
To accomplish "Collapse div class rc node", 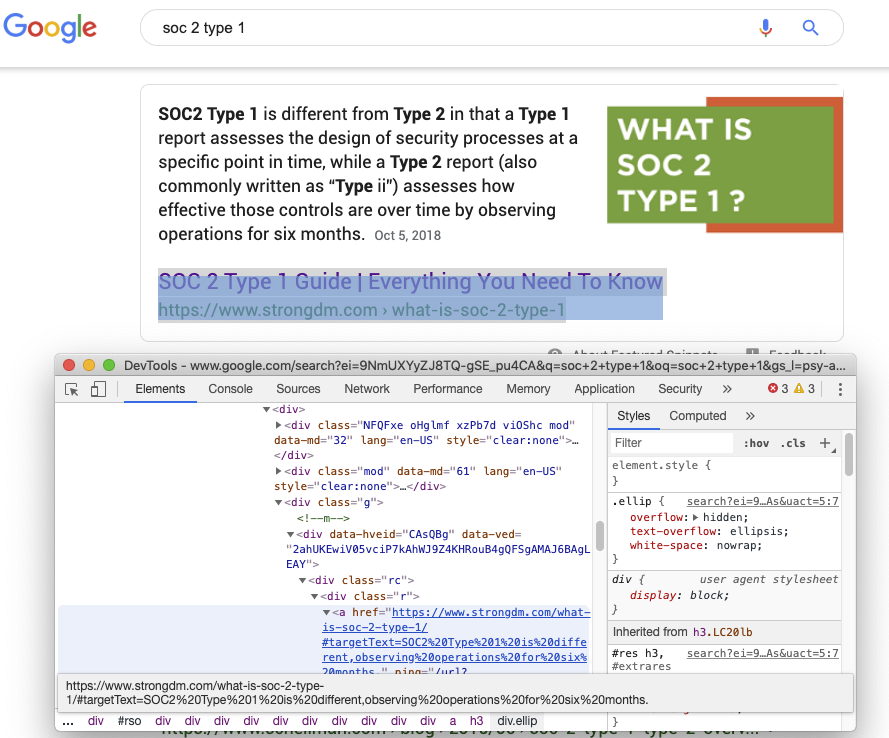I will click(x=303, y=580).
